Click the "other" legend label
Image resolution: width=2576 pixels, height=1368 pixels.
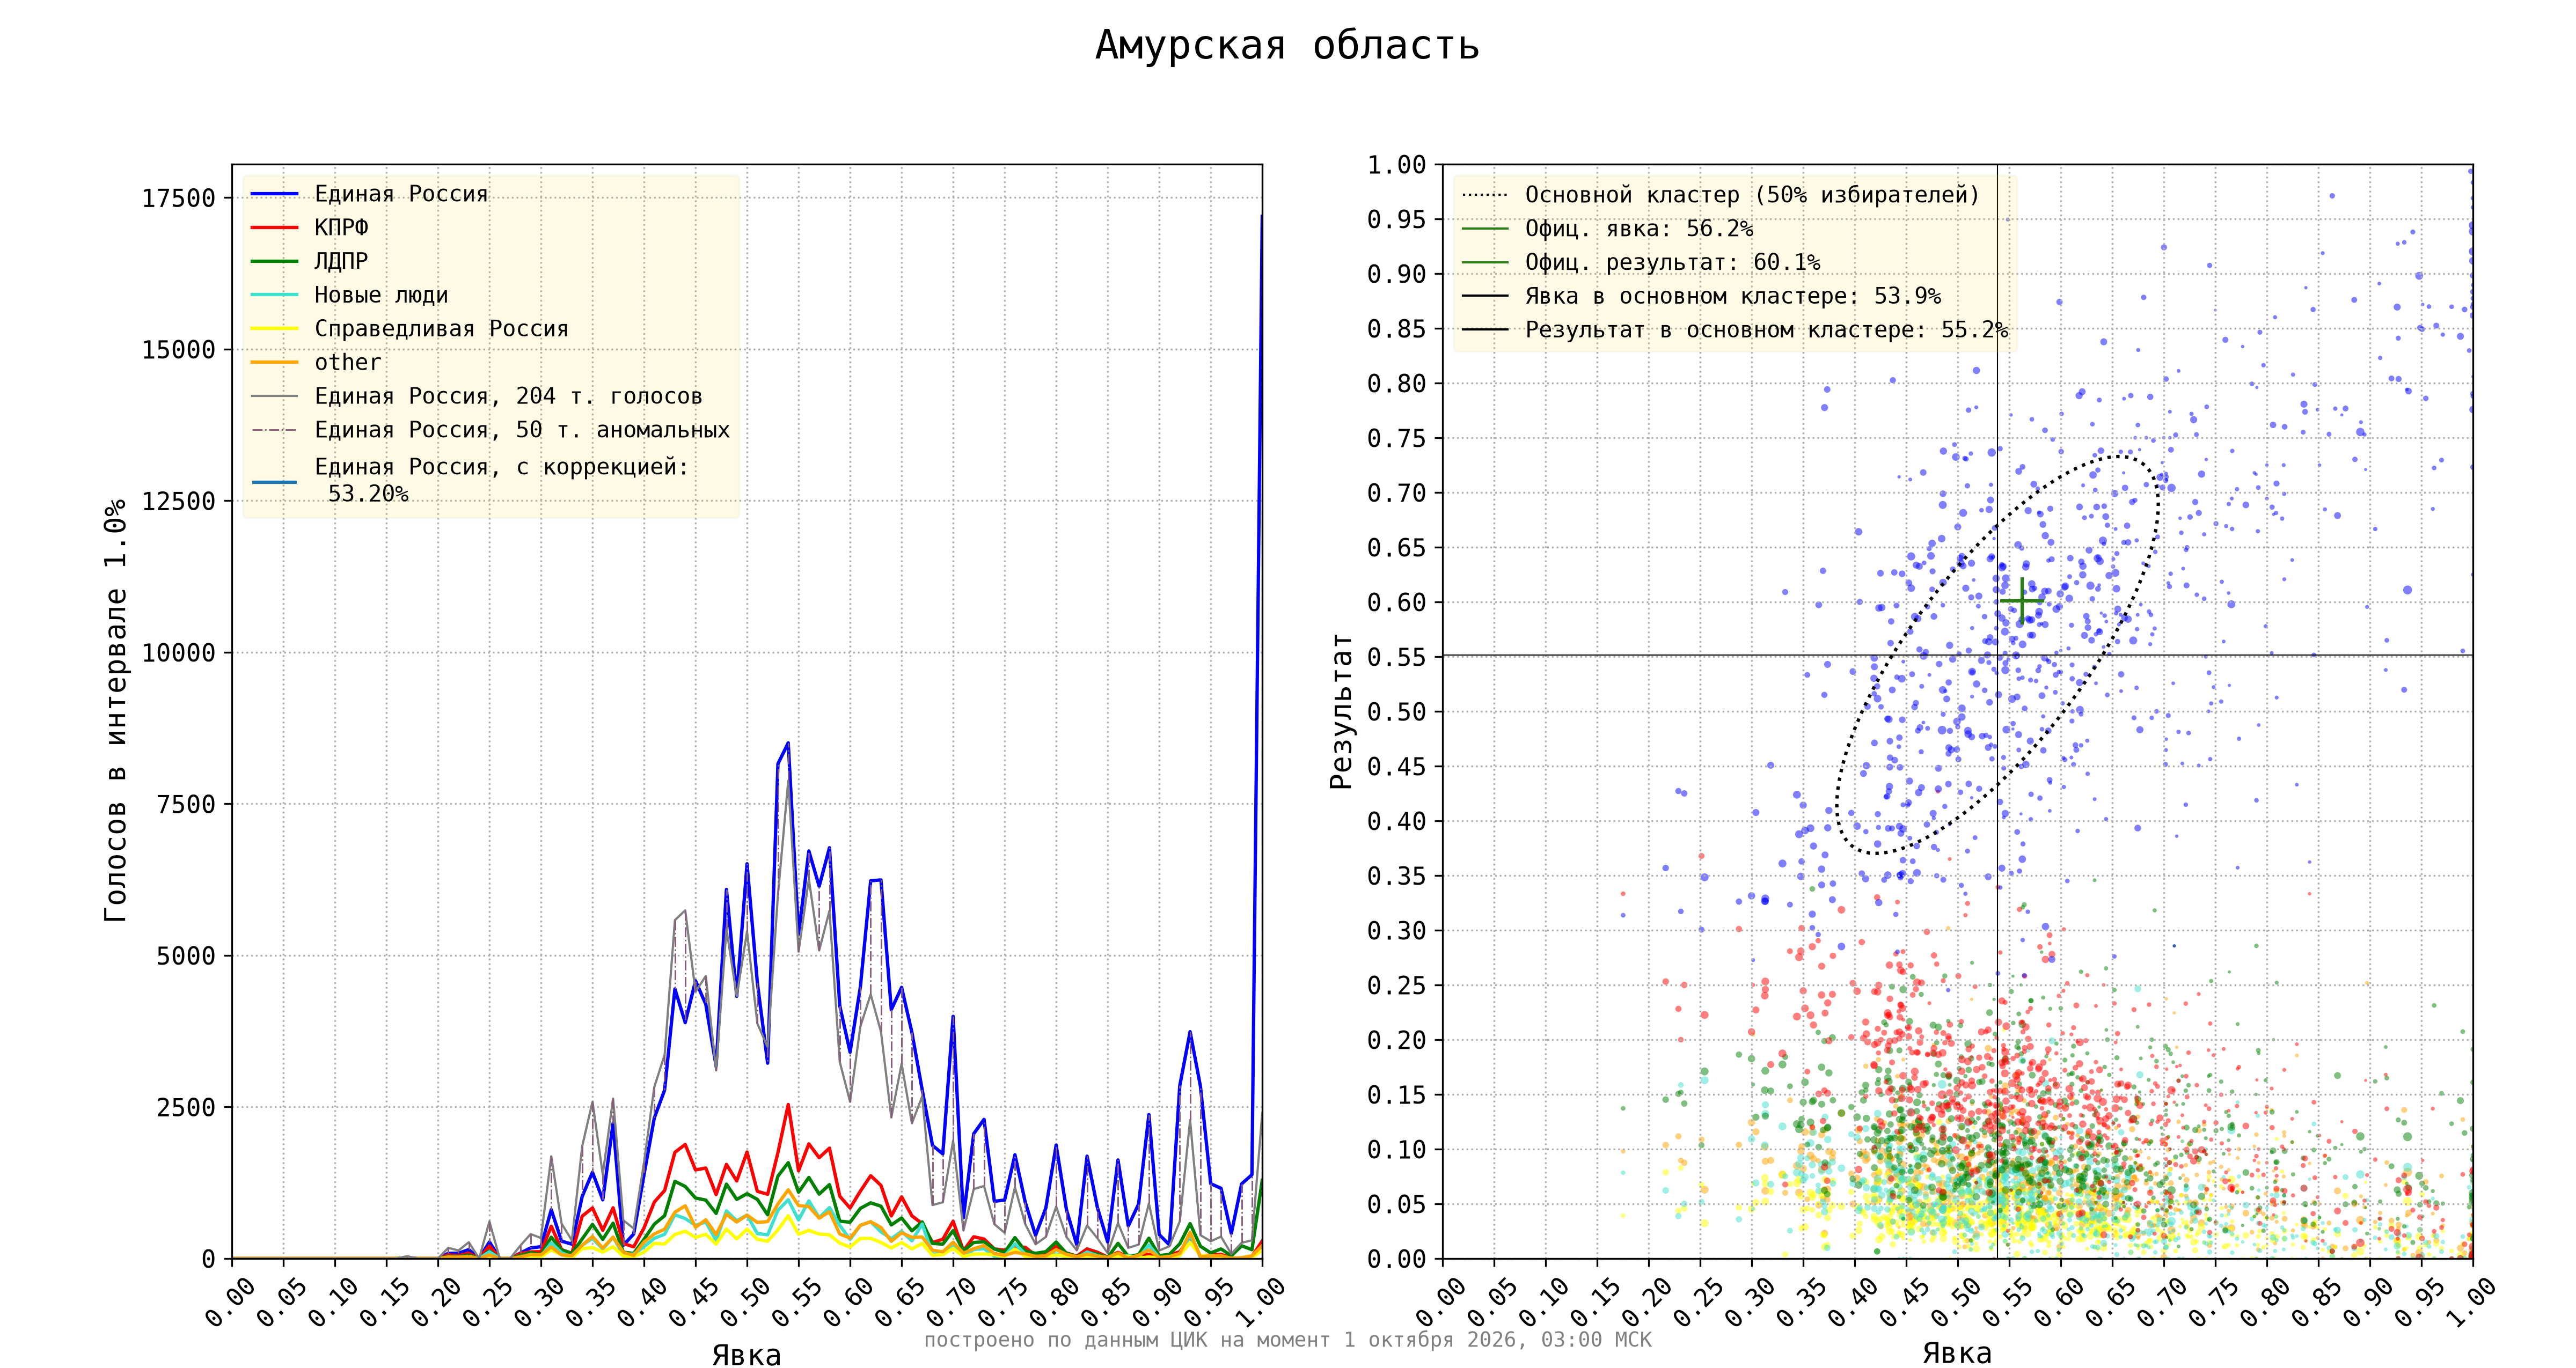point(348,362)
